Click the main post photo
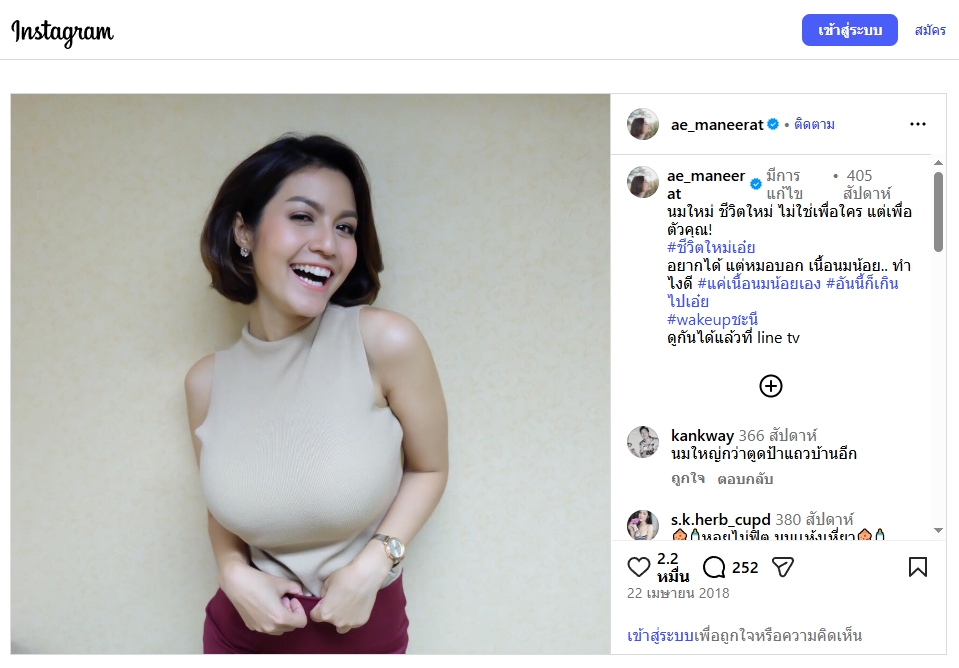Viewport: 959px width, 668px height. [x=310, y=374]
